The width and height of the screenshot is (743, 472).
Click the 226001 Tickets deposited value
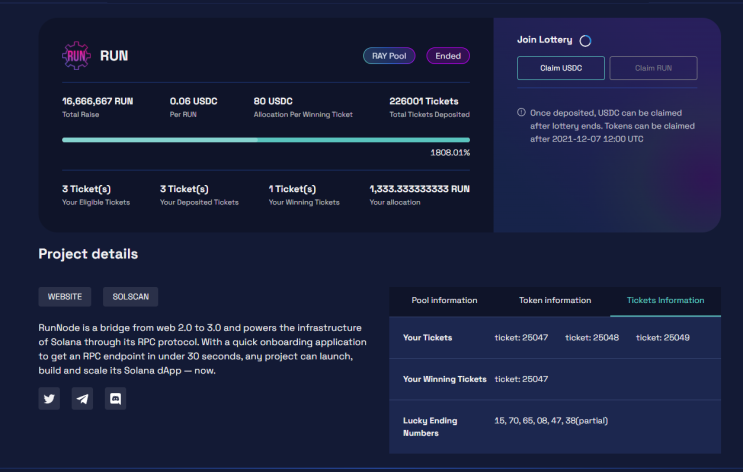(424, 101)
